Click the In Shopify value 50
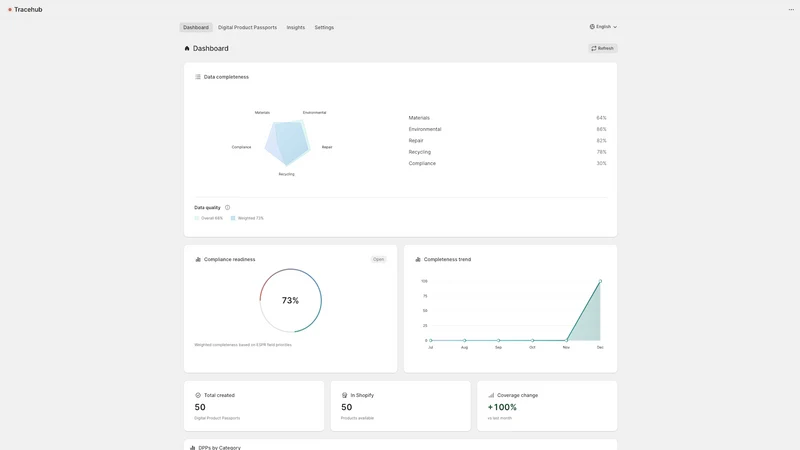This screenshot has height=450, width=800. click(346, 407)
